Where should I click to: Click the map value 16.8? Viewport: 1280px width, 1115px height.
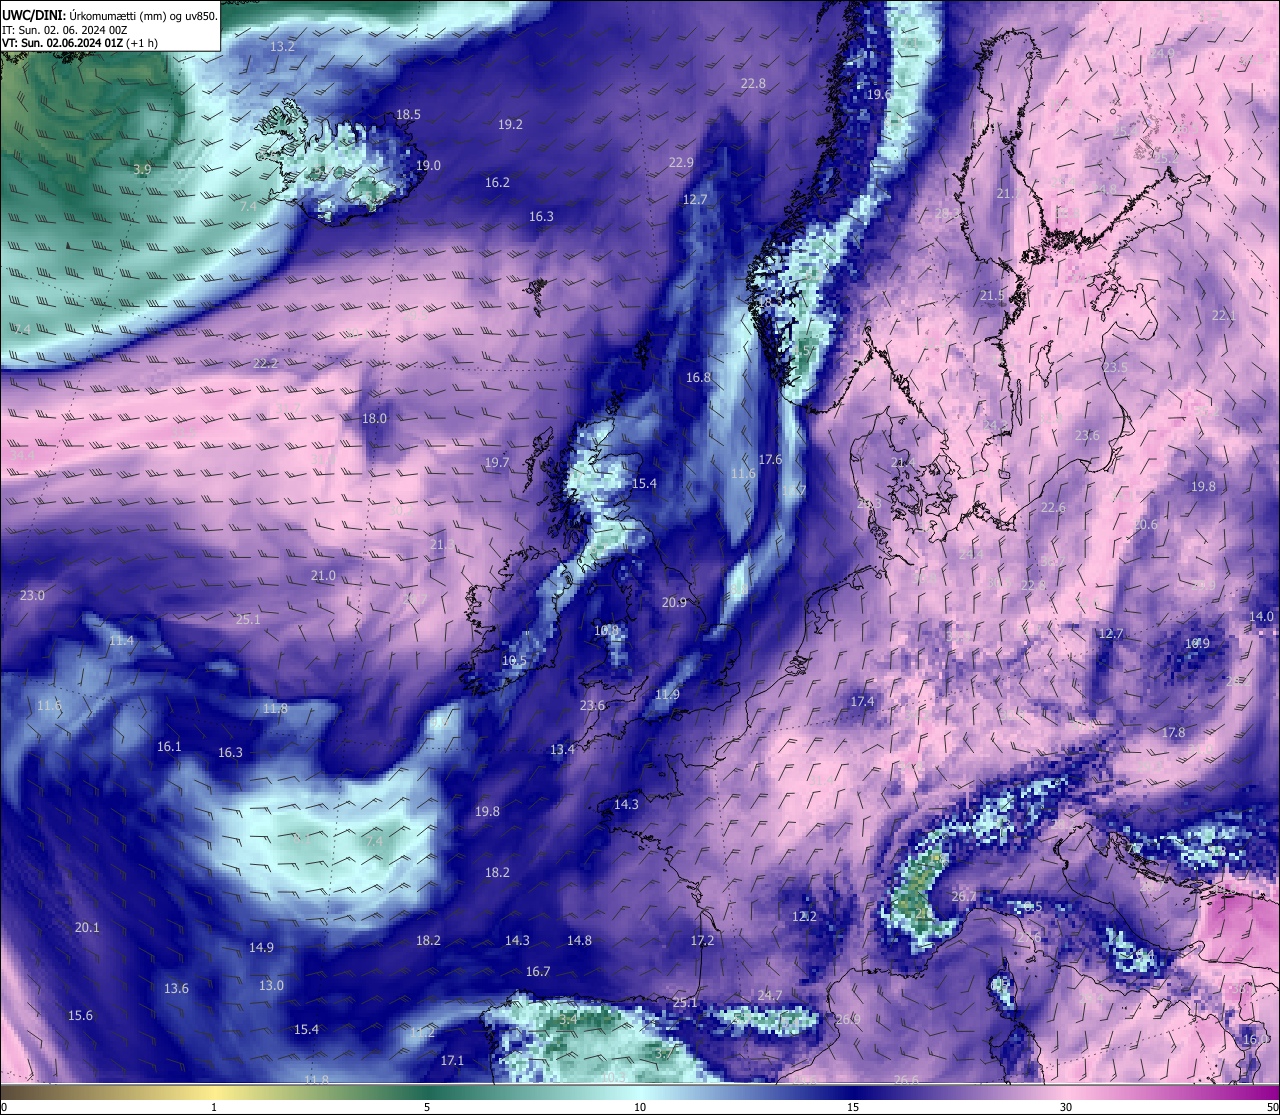point(698,378)
